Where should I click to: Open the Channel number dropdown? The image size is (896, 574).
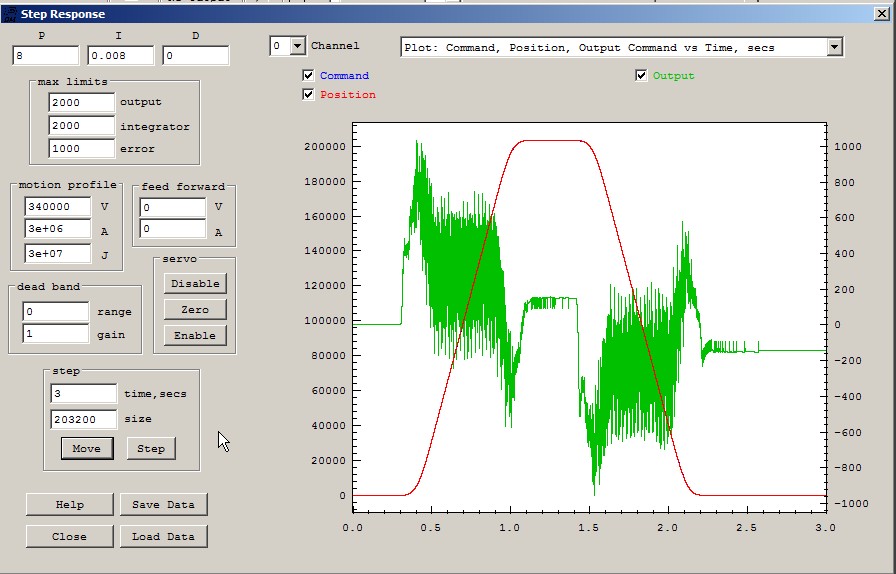tap(297, 46)
